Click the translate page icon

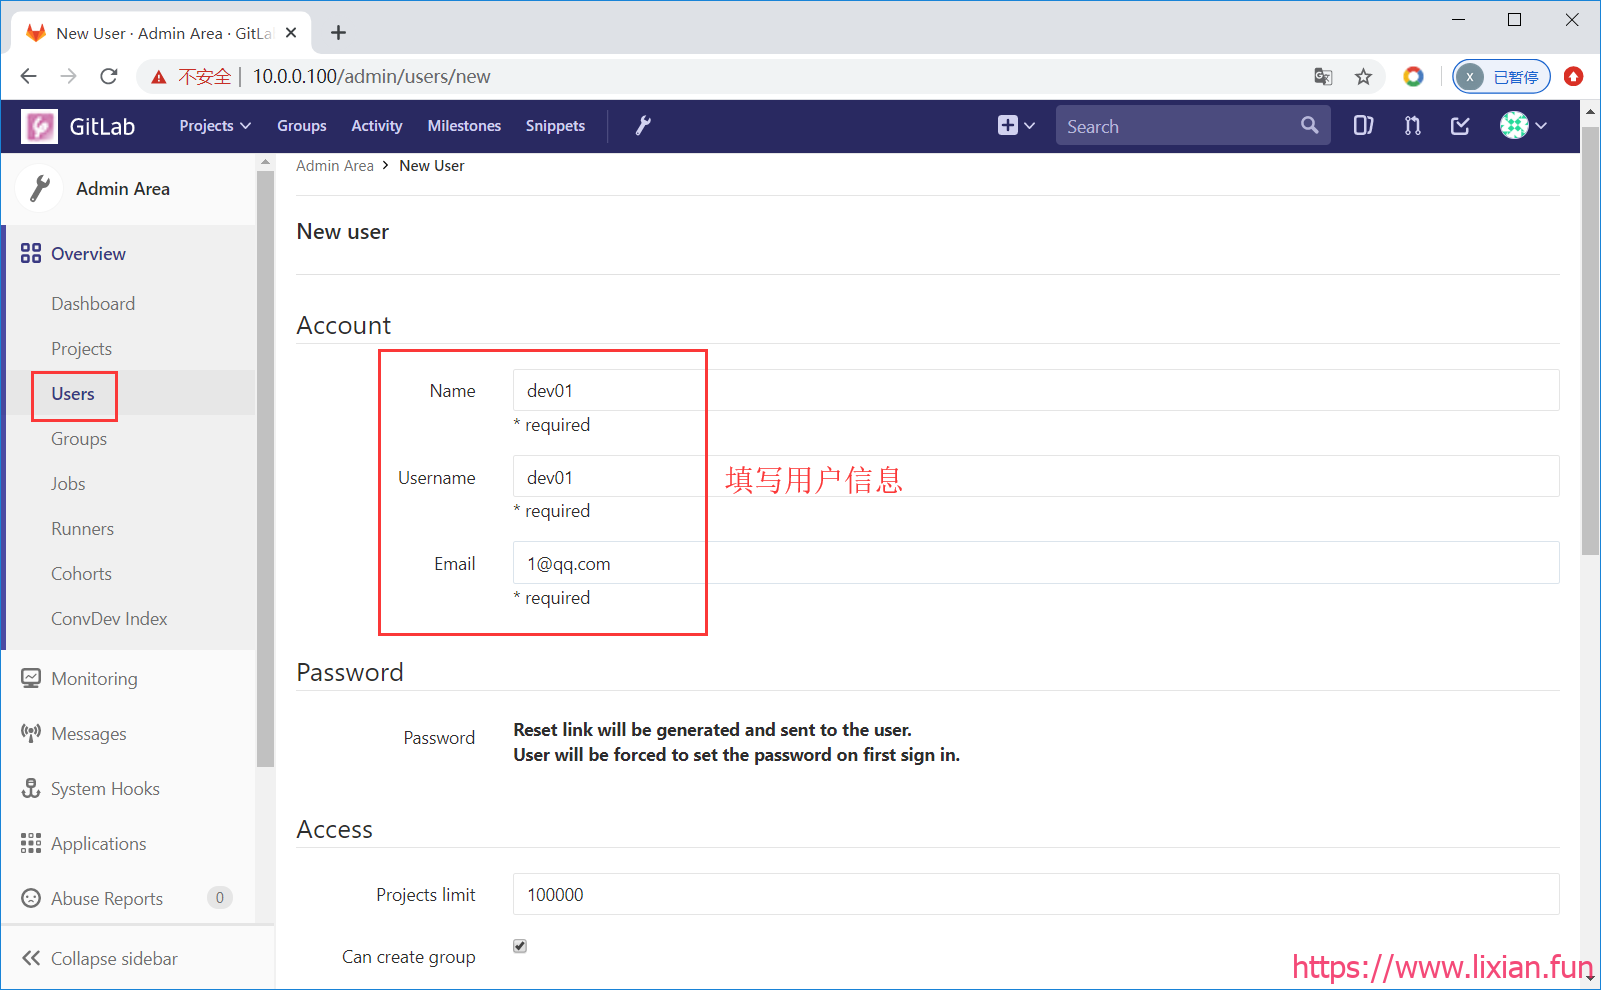click(x=1323, y=76)
